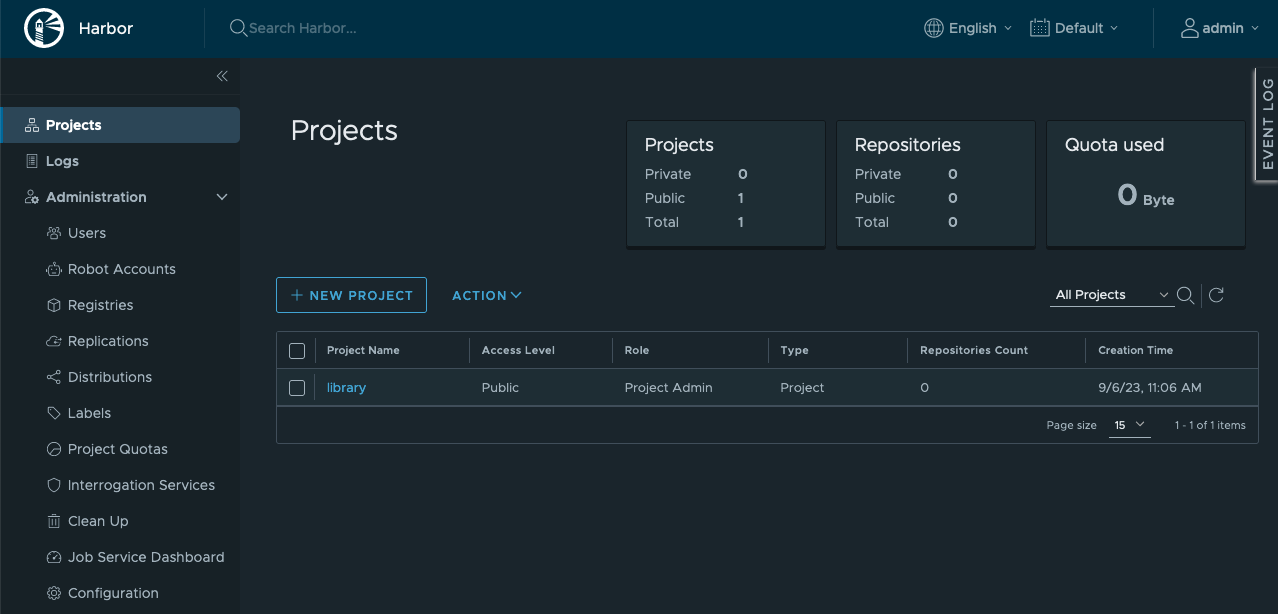This screenshot has height=614, width=1278.
Task: Open the All Projects filter dropdown
Action: tap(1112, 295)
